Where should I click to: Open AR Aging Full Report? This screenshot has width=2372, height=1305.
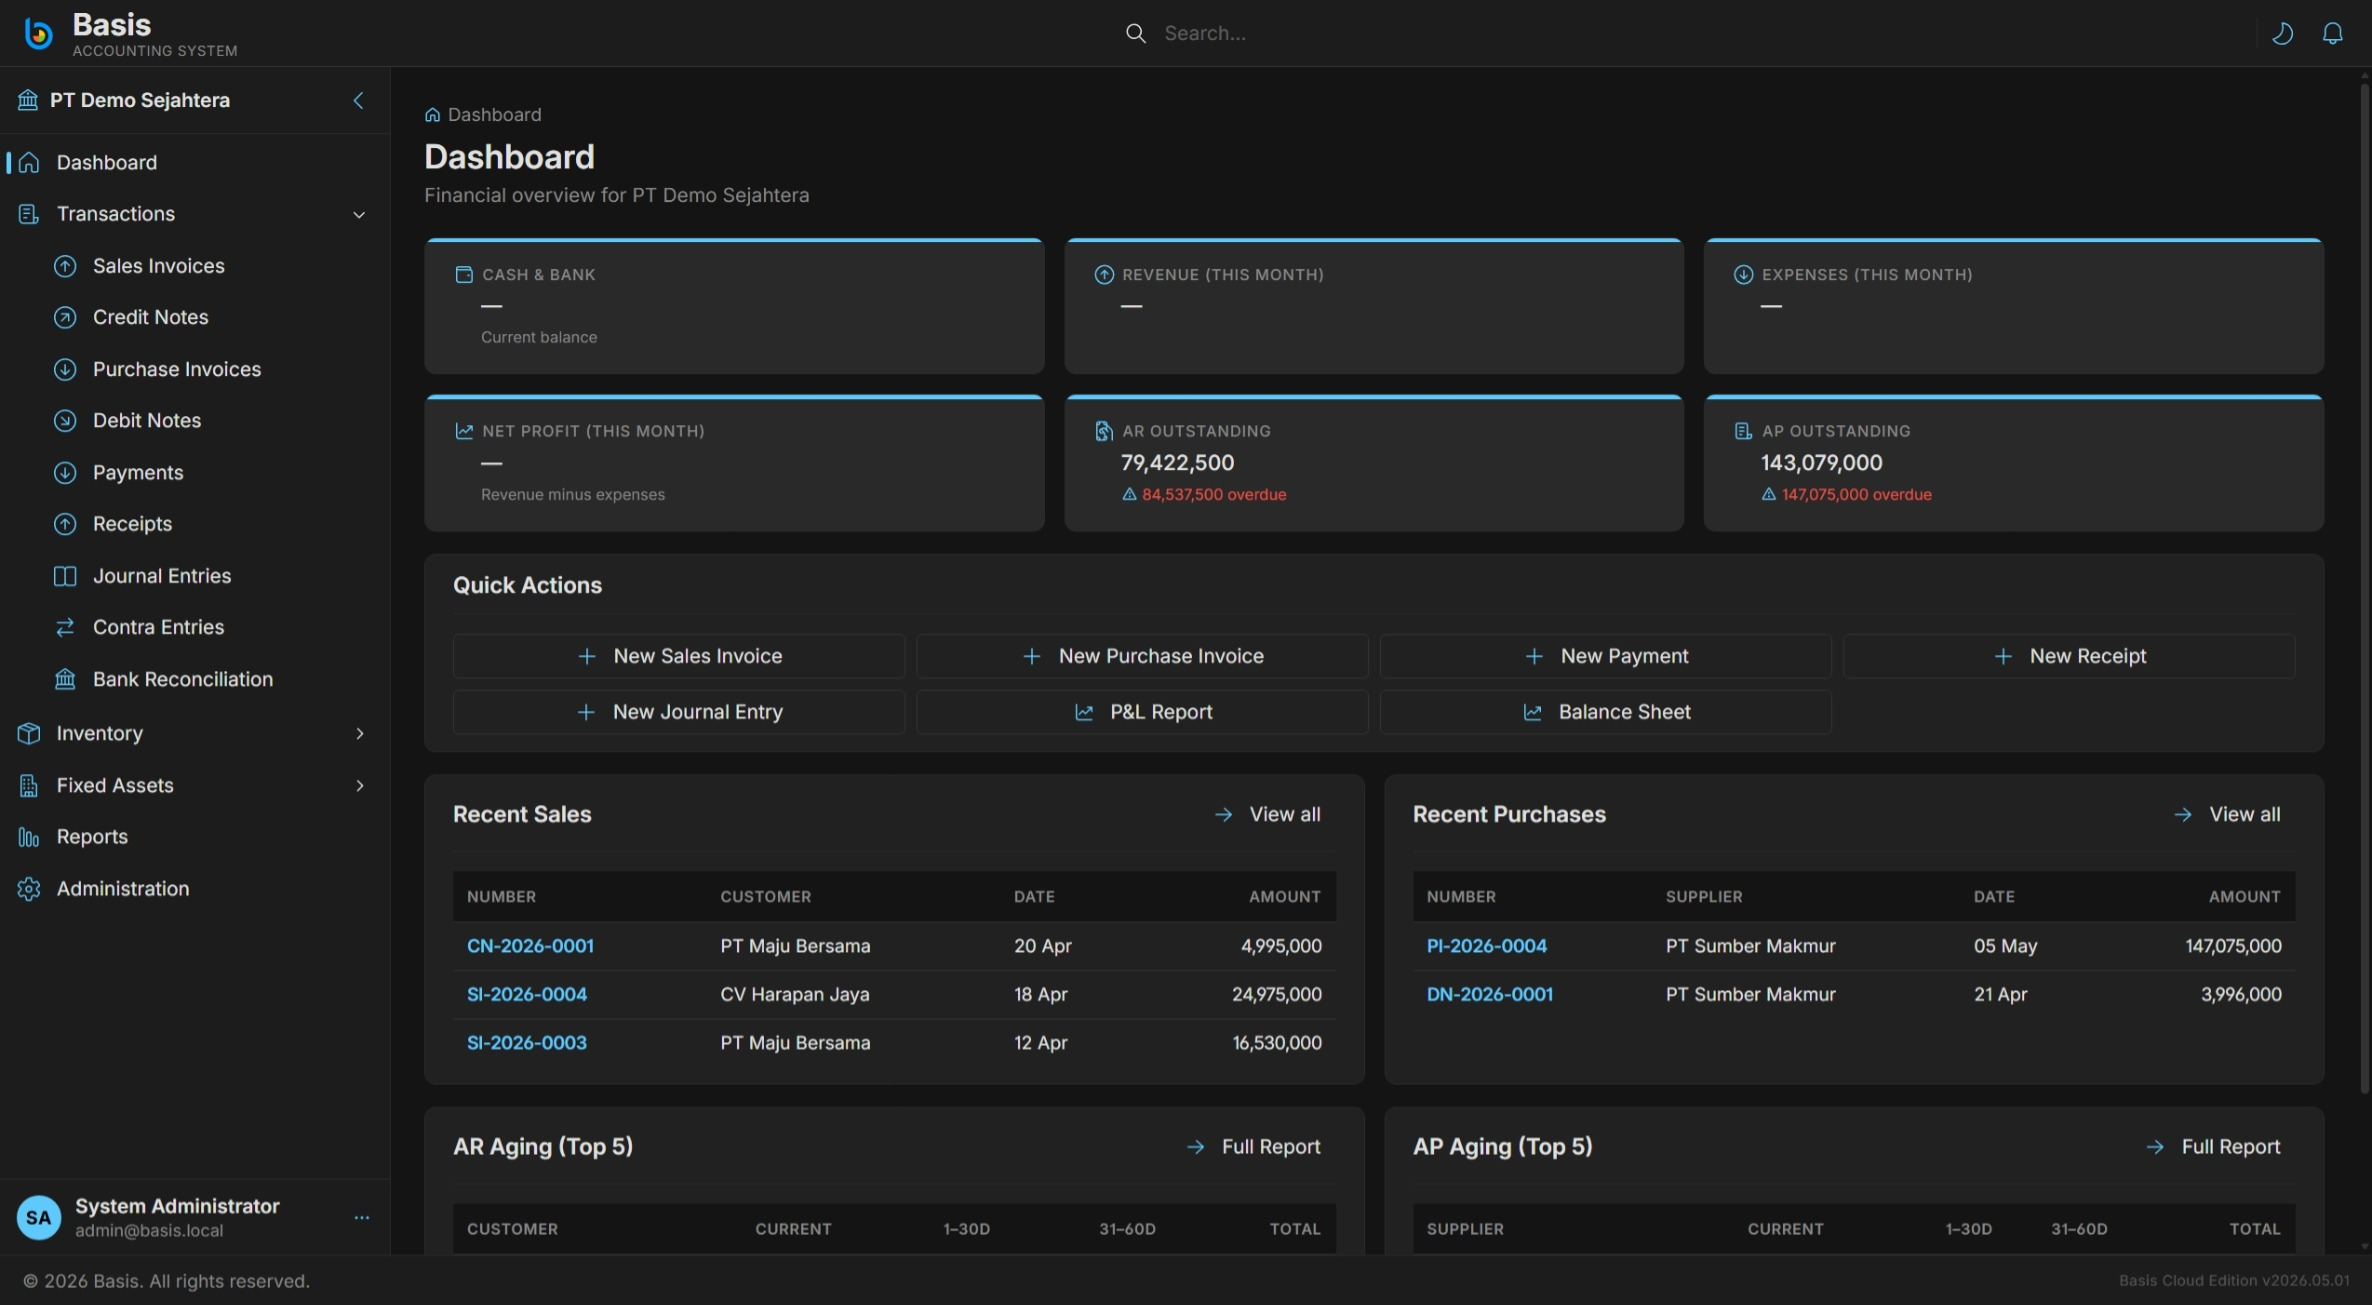(1253, 1147)
